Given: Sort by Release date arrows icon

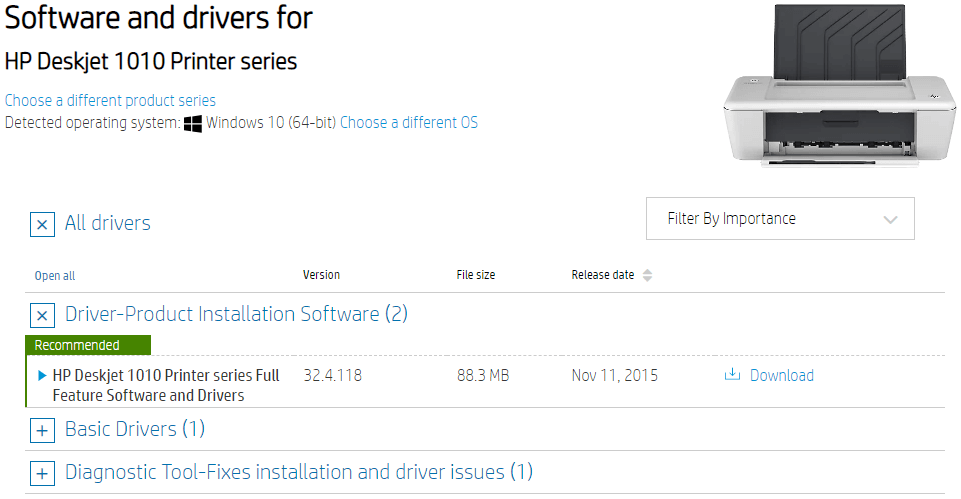Looking at the screenshot, I should pos(647,276).
